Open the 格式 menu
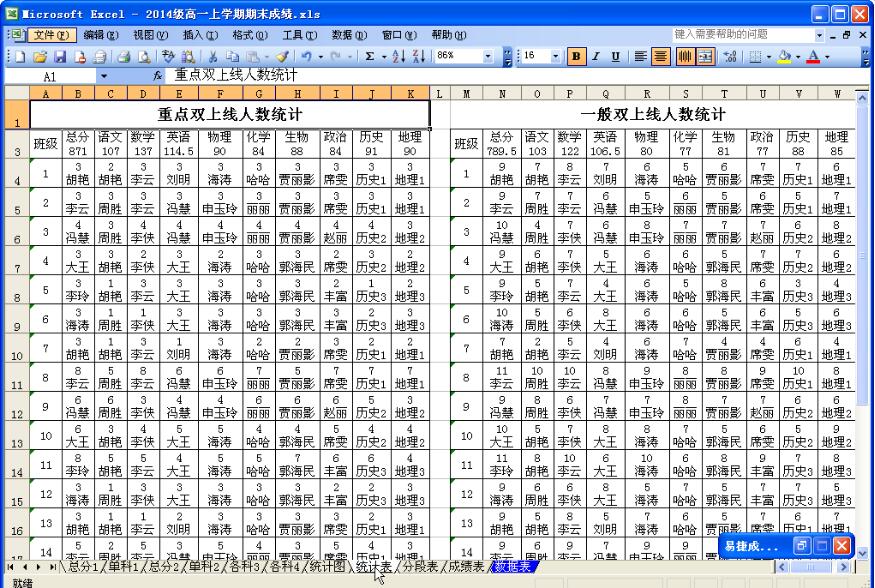Screen dimensions: 875x588 click(250, 35)
